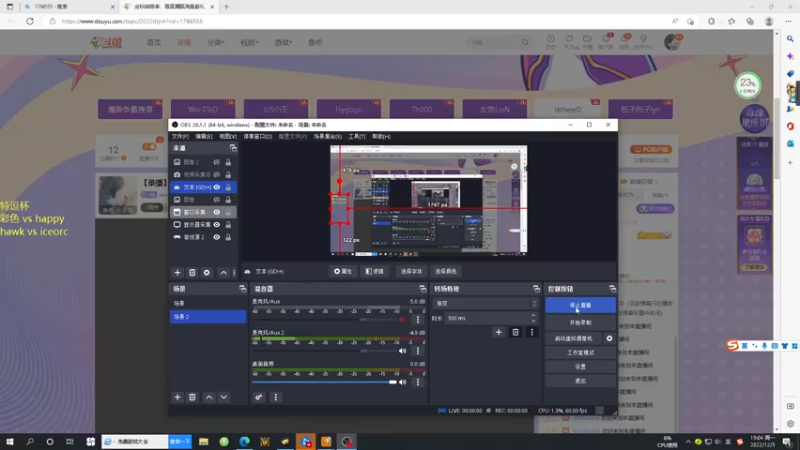Click the blue stop streaming button
This screenshot has width=800, height=450.
580,305
